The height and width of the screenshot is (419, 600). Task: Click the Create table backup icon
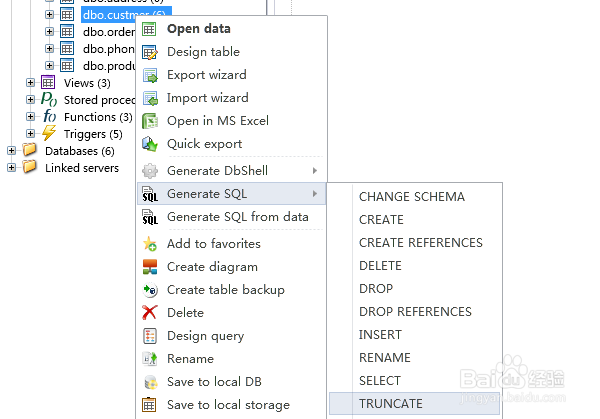coord(150,290)
